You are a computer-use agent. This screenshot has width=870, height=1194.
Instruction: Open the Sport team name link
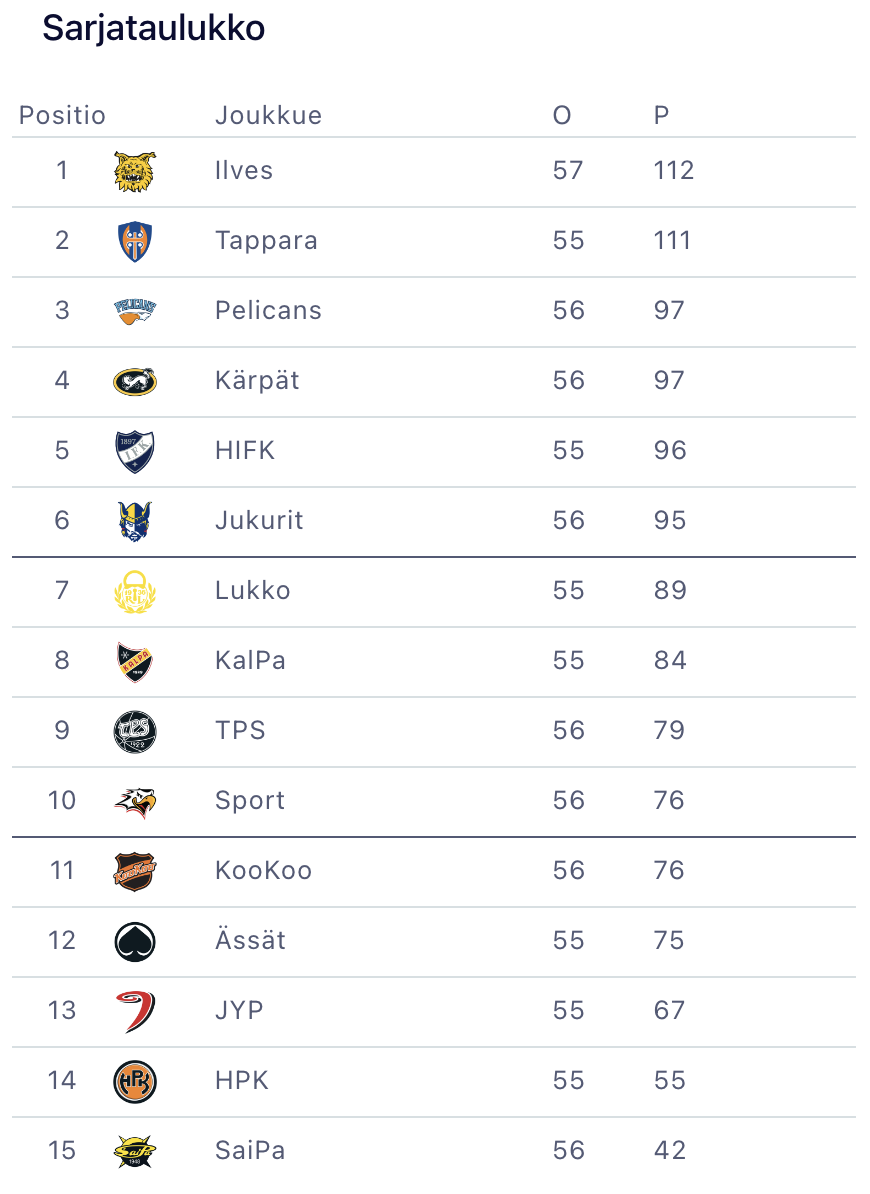click(x=250, y=801)
